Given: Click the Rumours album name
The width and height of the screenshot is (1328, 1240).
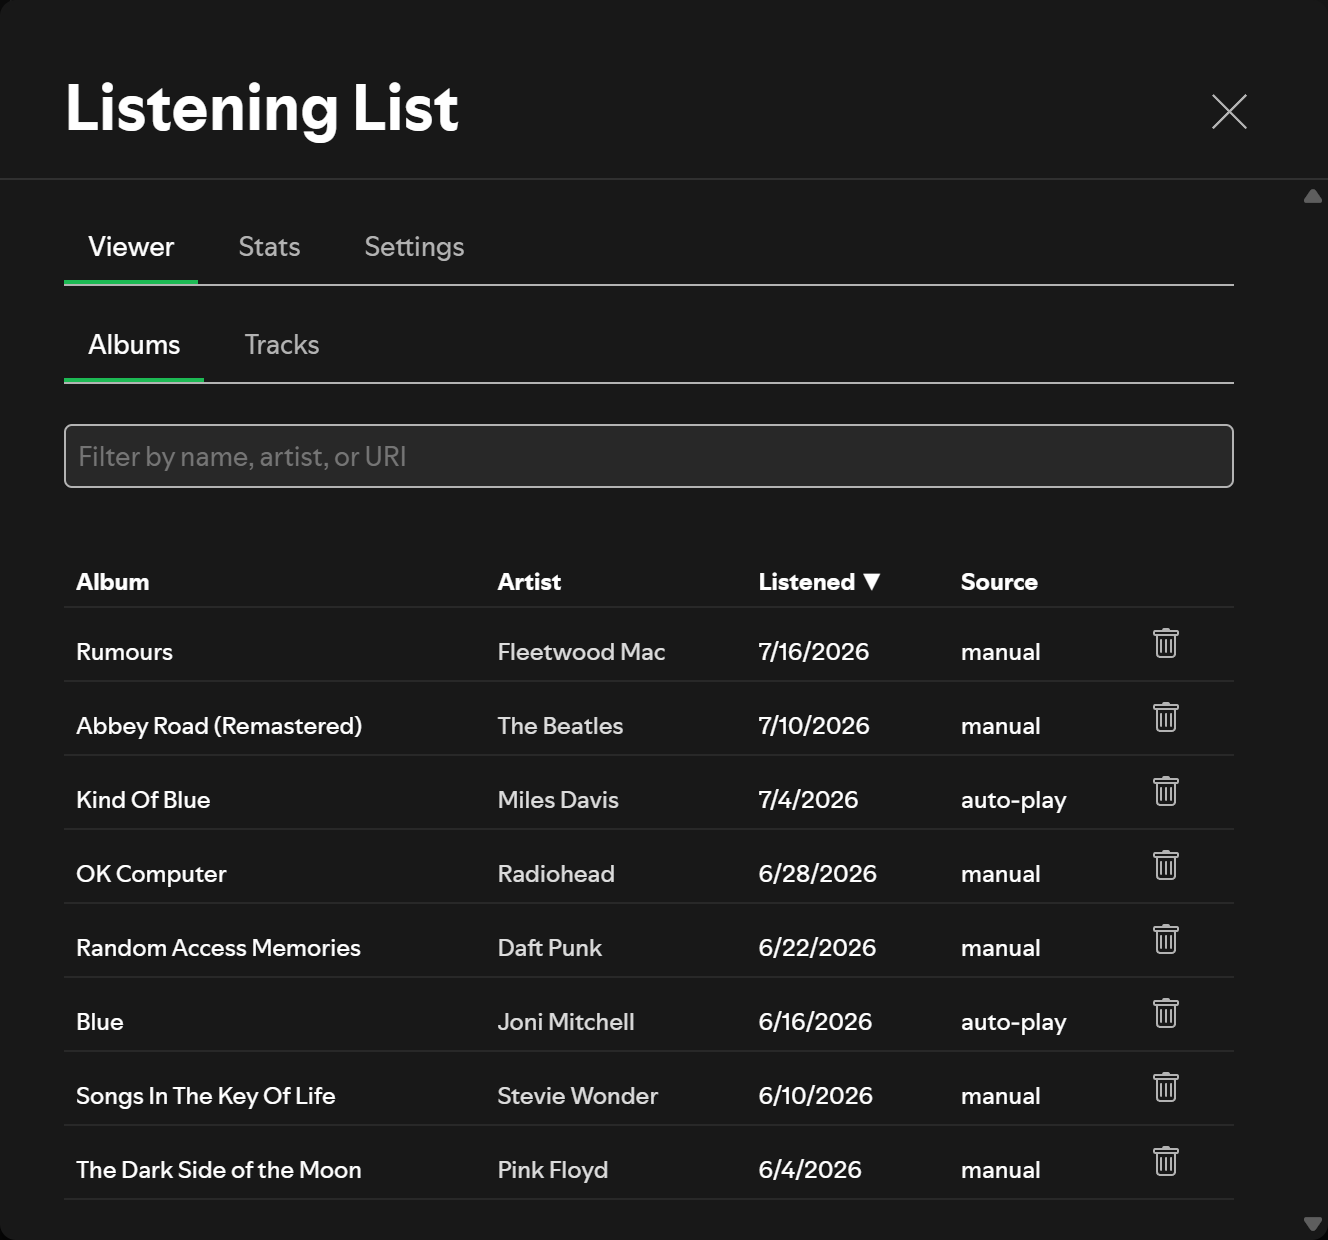Looking at the screenshot, I should point(125,652).
